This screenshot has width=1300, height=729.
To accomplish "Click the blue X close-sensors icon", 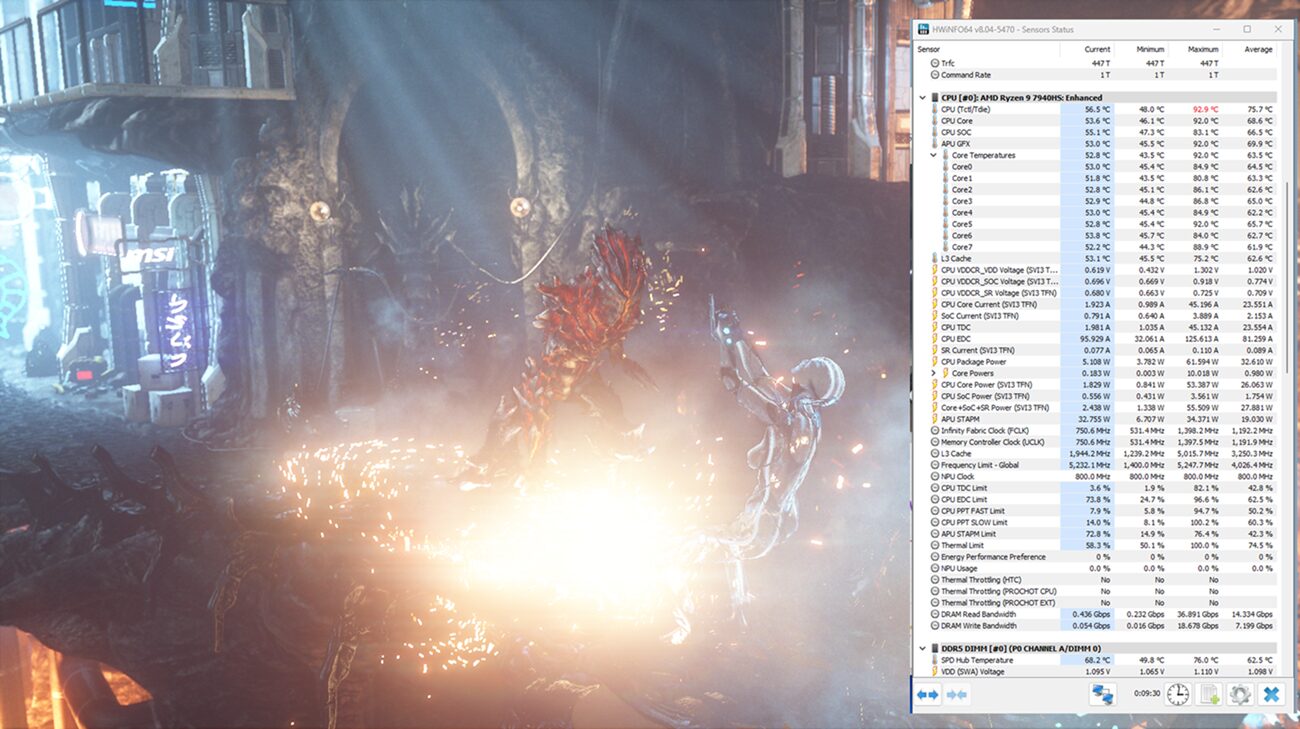I will pos(1271,694).
